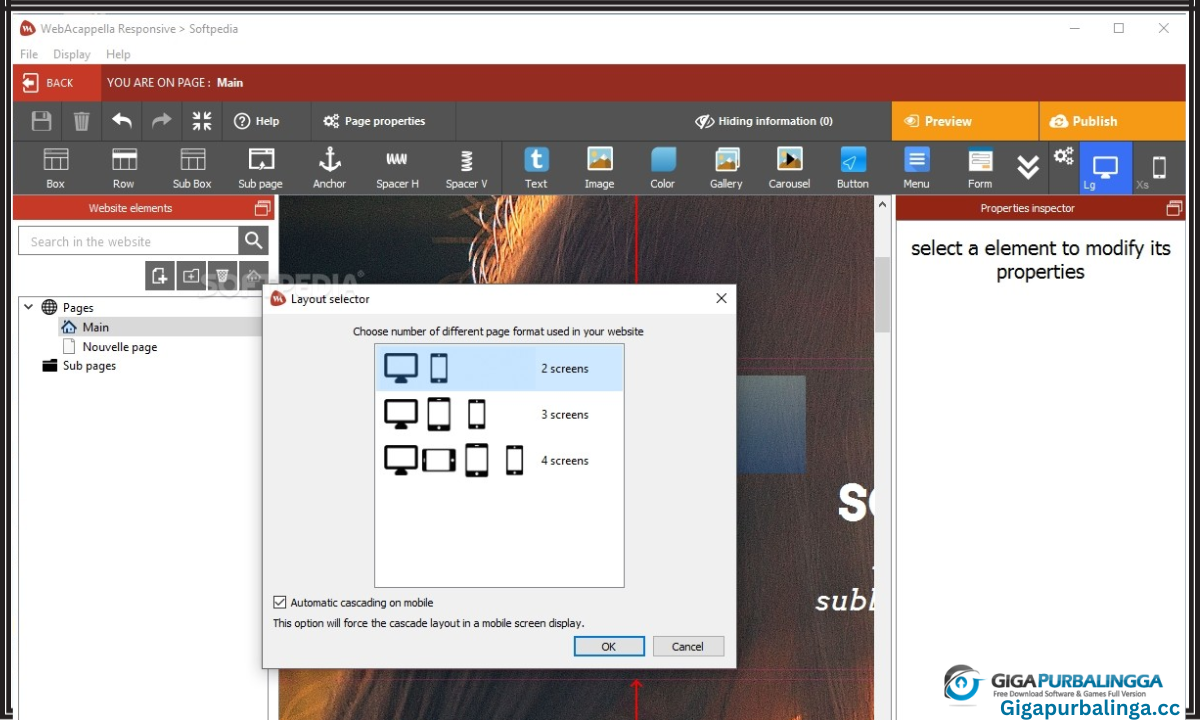The height and width of the screenshot is (720, 1200).
Task: Click OK in Layout selector dialog
Action: [x=609, y=646]
